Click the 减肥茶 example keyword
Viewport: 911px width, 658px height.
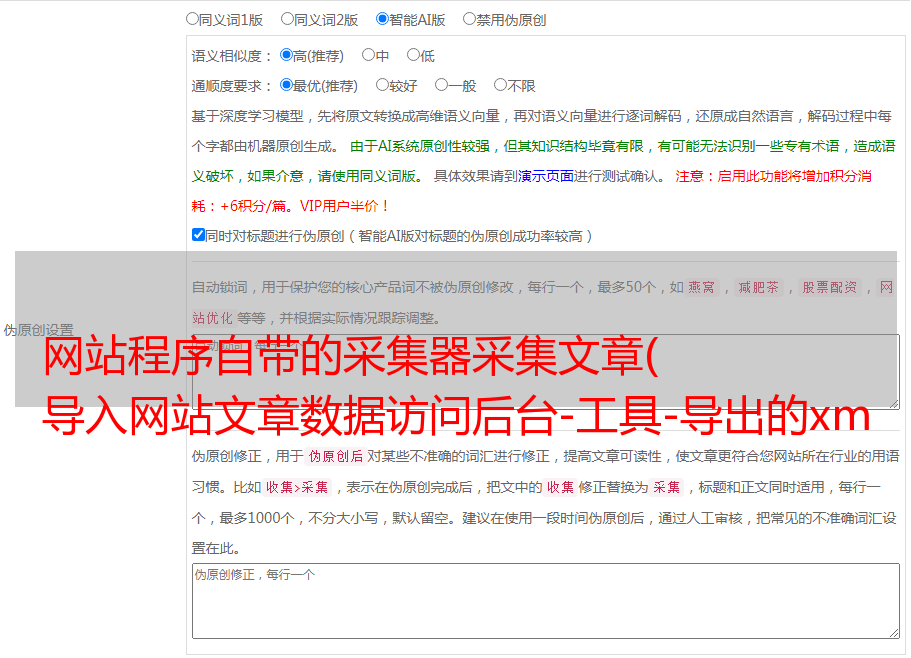758,287
